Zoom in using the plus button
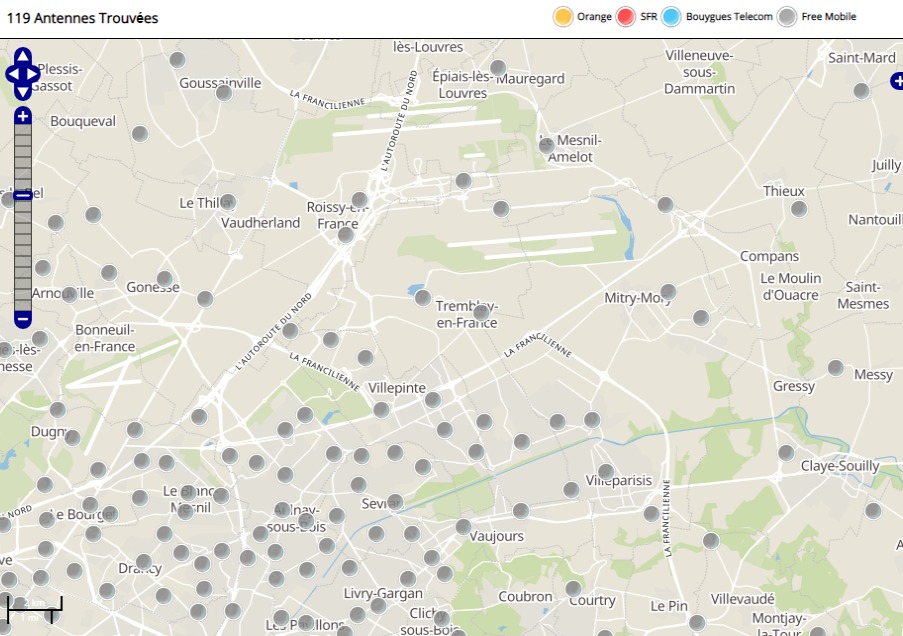The image size is (903, 636). pos(23,117)
